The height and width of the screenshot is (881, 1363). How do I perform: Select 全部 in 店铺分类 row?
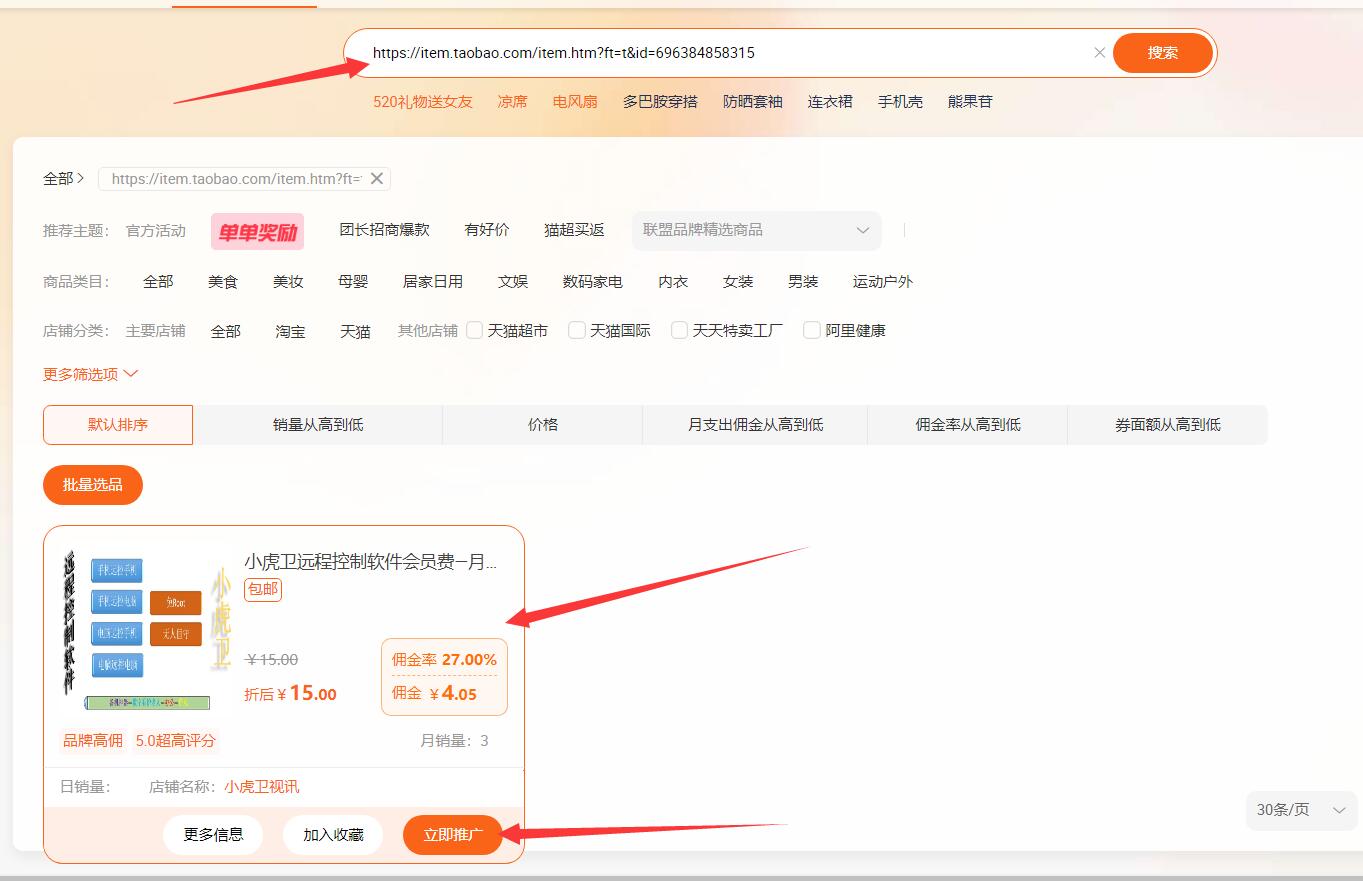pos(226,331)
